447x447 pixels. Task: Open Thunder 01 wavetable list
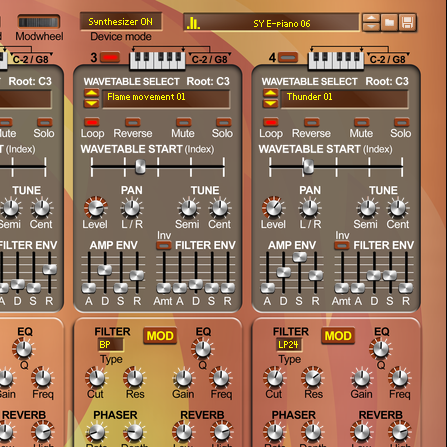pos(344,98)
